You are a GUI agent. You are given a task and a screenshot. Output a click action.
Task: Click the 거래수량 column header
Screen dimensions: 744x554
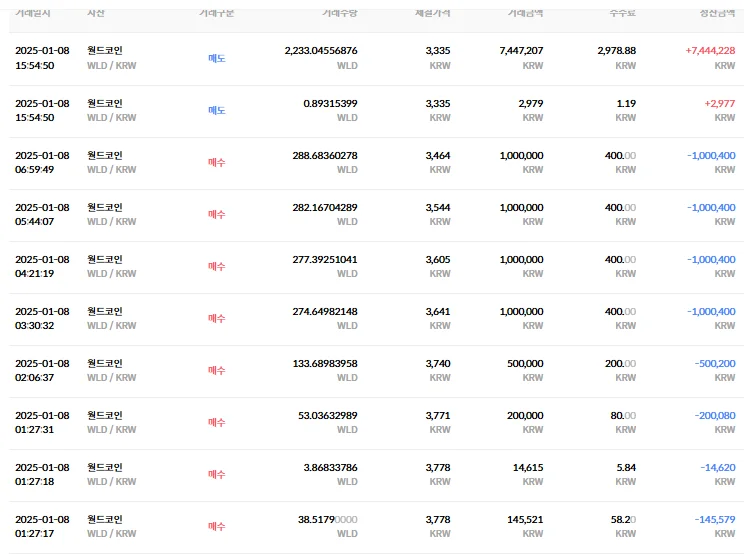340,12
